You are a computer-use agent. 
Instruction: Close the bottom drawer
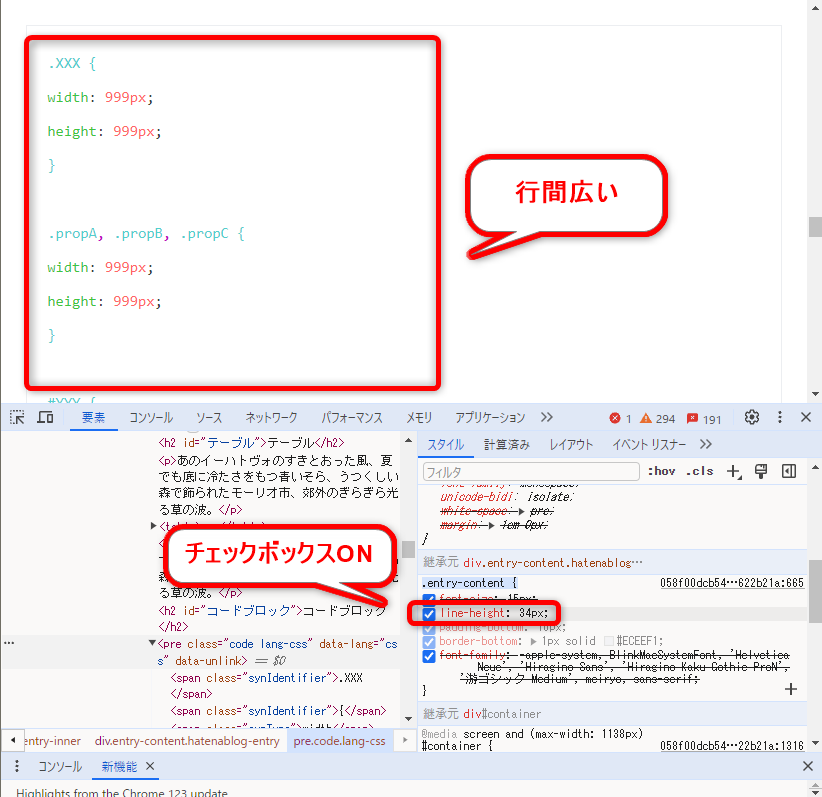(x=808, y=767)
